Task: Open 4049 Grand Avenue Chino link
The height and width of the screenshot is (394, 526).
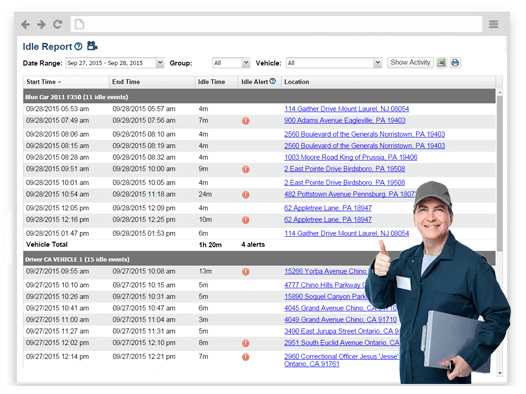Action: tap(340, 320)
